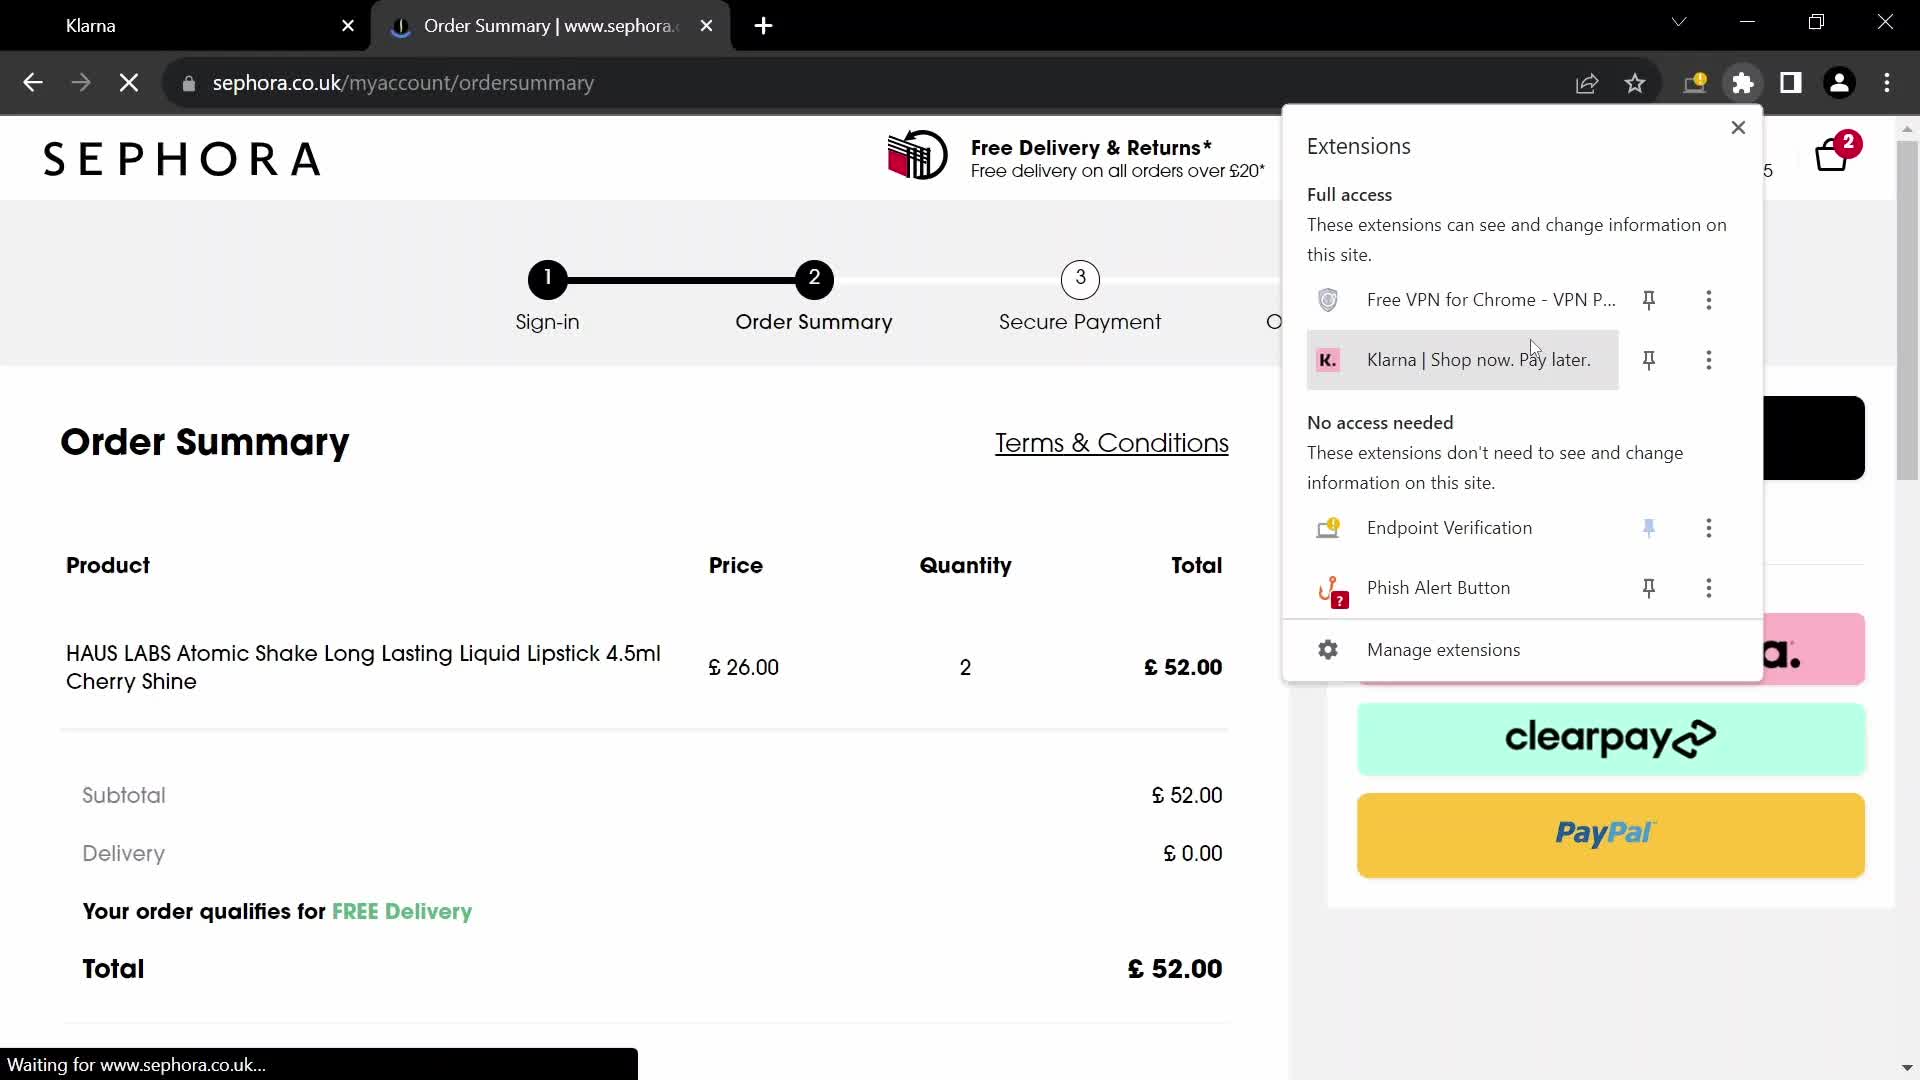
Task: Open the Extensions puzzle icon
Action: click(x=1743, y=83)
